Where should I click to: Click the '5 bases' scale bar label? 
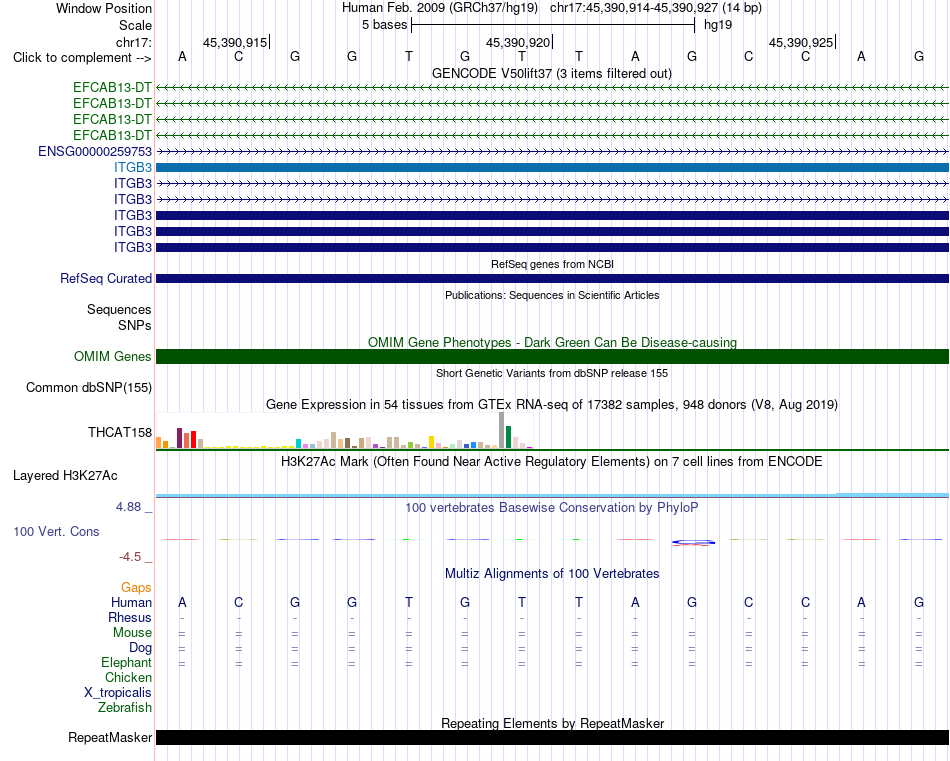(385, 25)
